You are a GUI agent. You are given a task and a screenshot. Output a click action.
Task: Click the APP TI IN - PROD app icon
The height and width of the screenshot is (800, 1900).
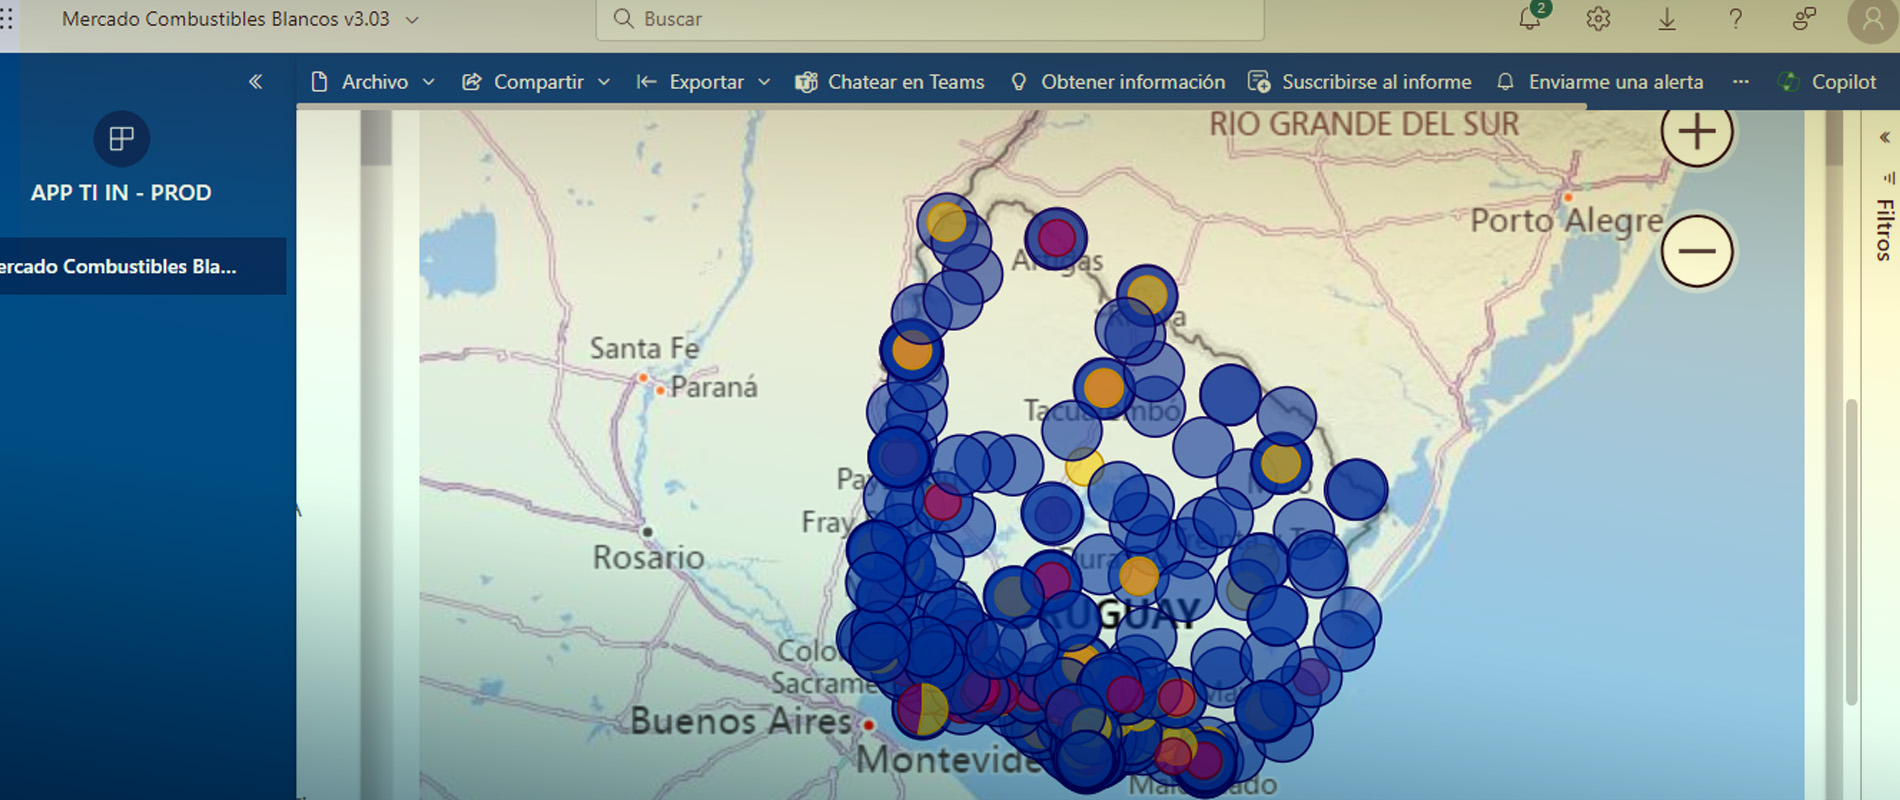pos(121,138)
